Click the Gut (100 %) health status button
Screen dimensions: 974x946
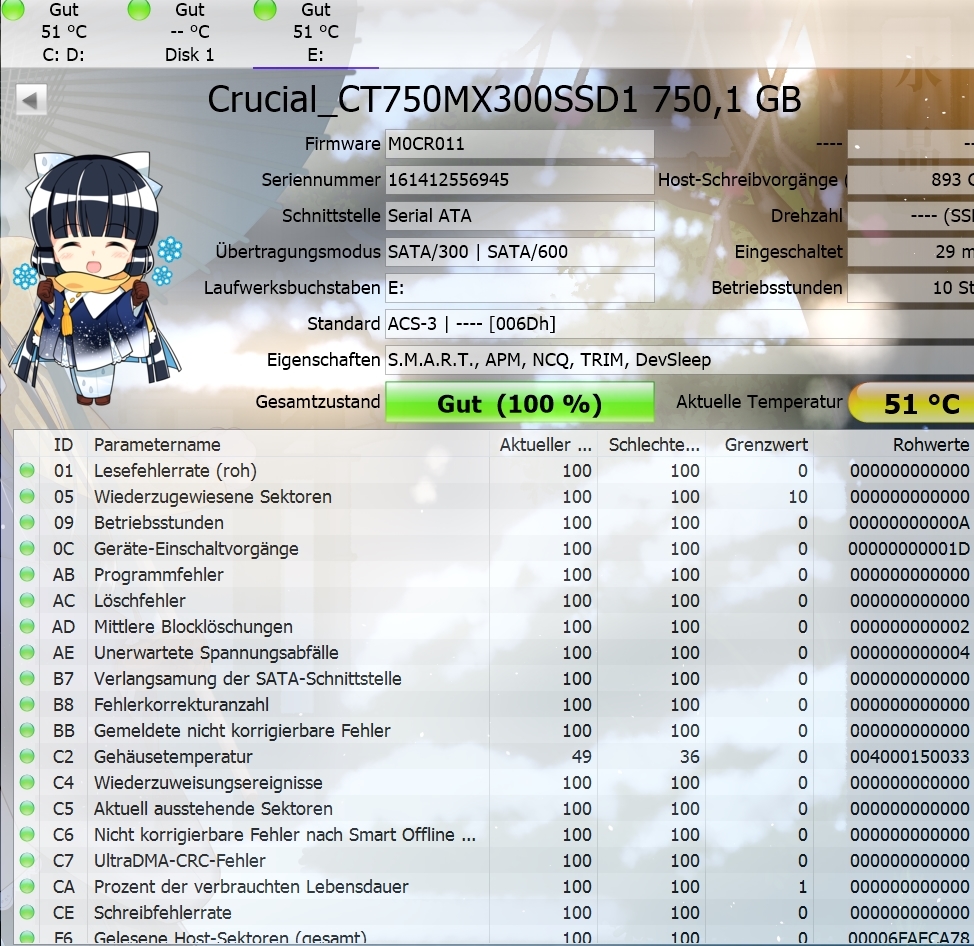pyautogui.click(x=519, y=403)
